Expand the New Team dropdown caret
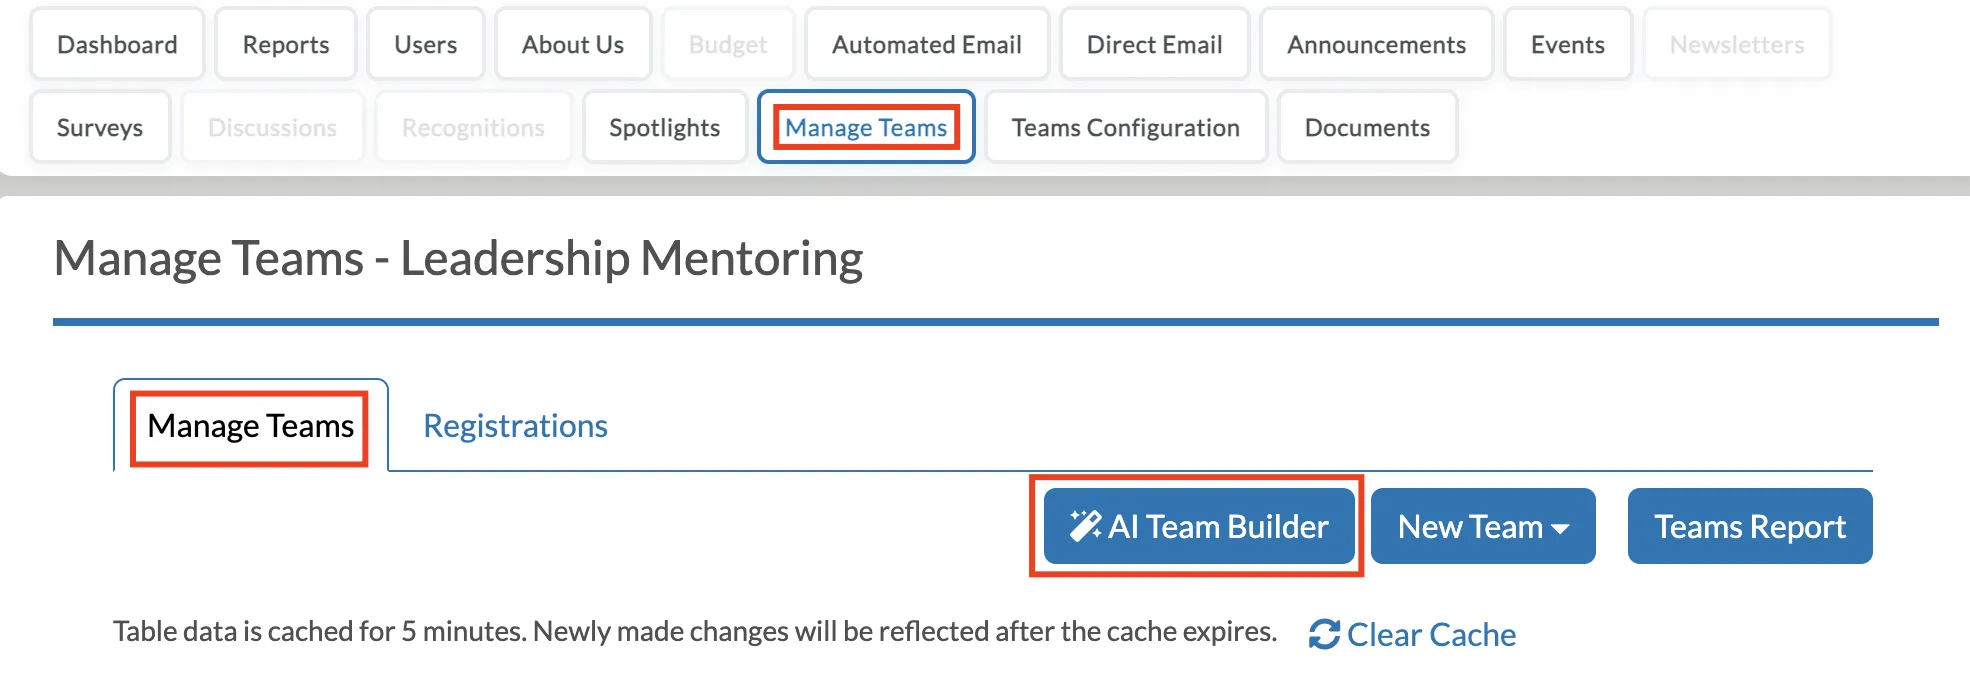 pos(1560,529)
